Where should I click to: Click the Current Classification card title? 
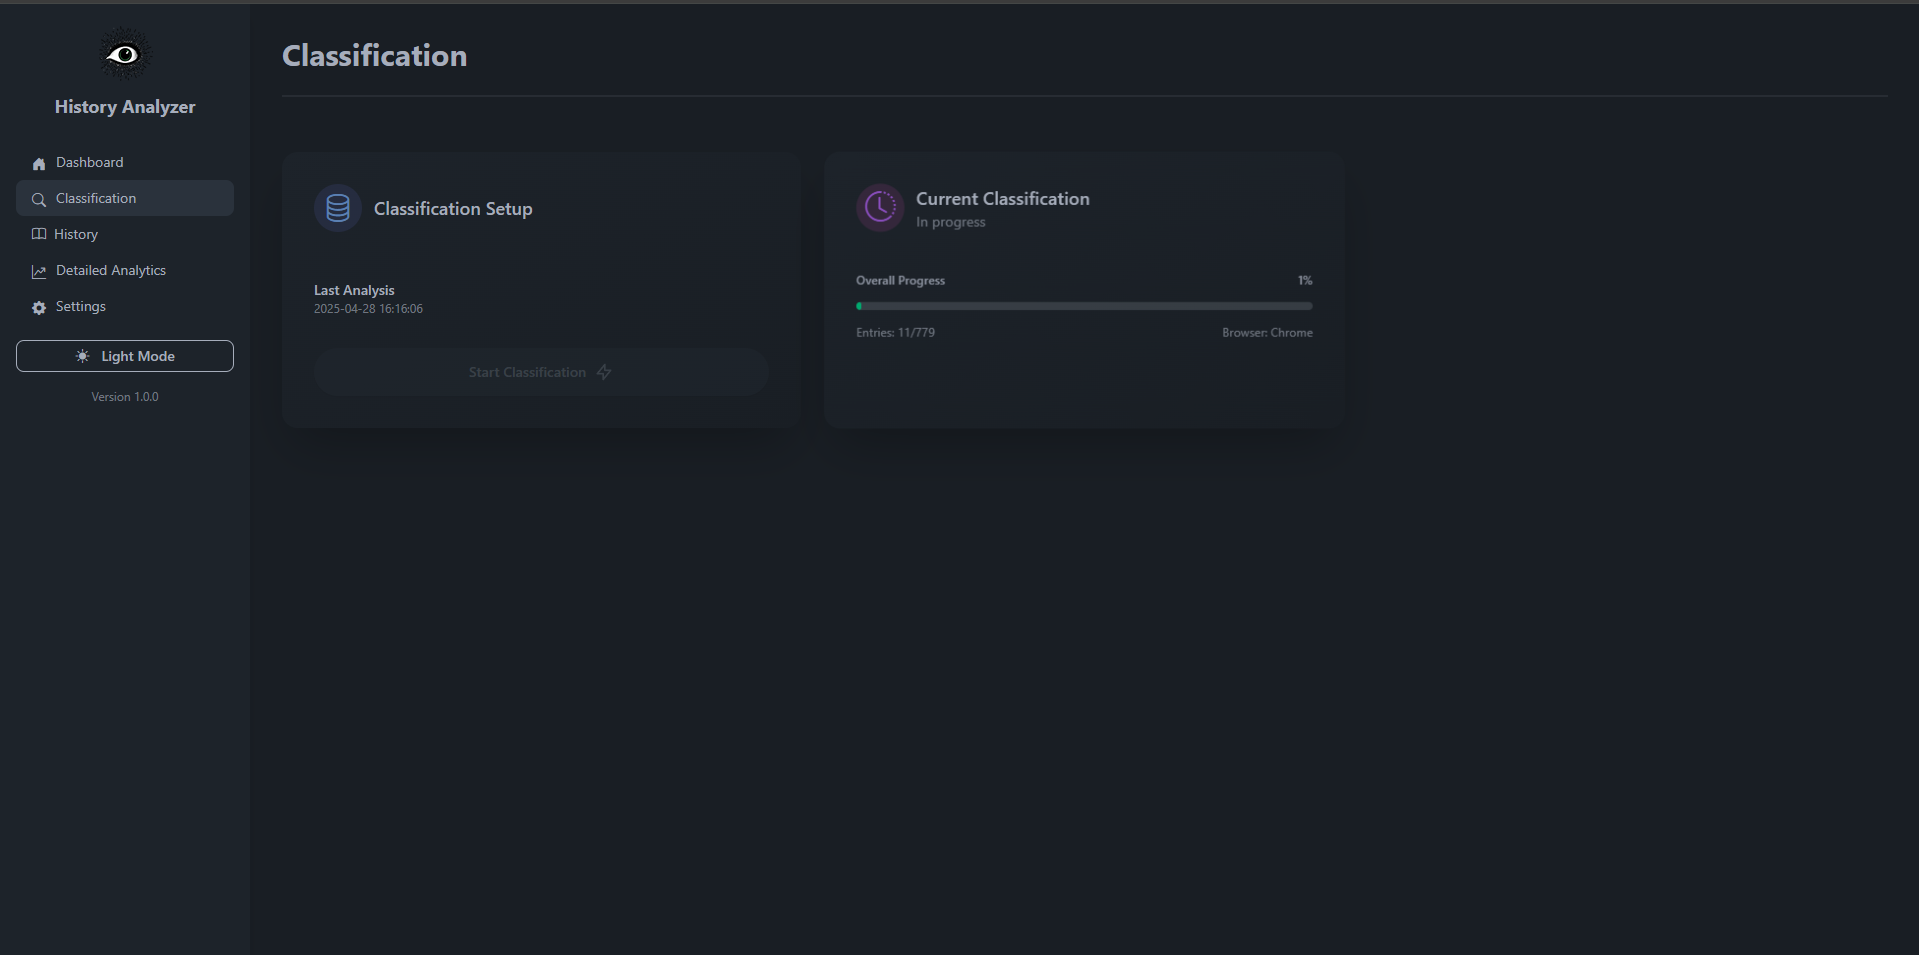coord(1003,198)
